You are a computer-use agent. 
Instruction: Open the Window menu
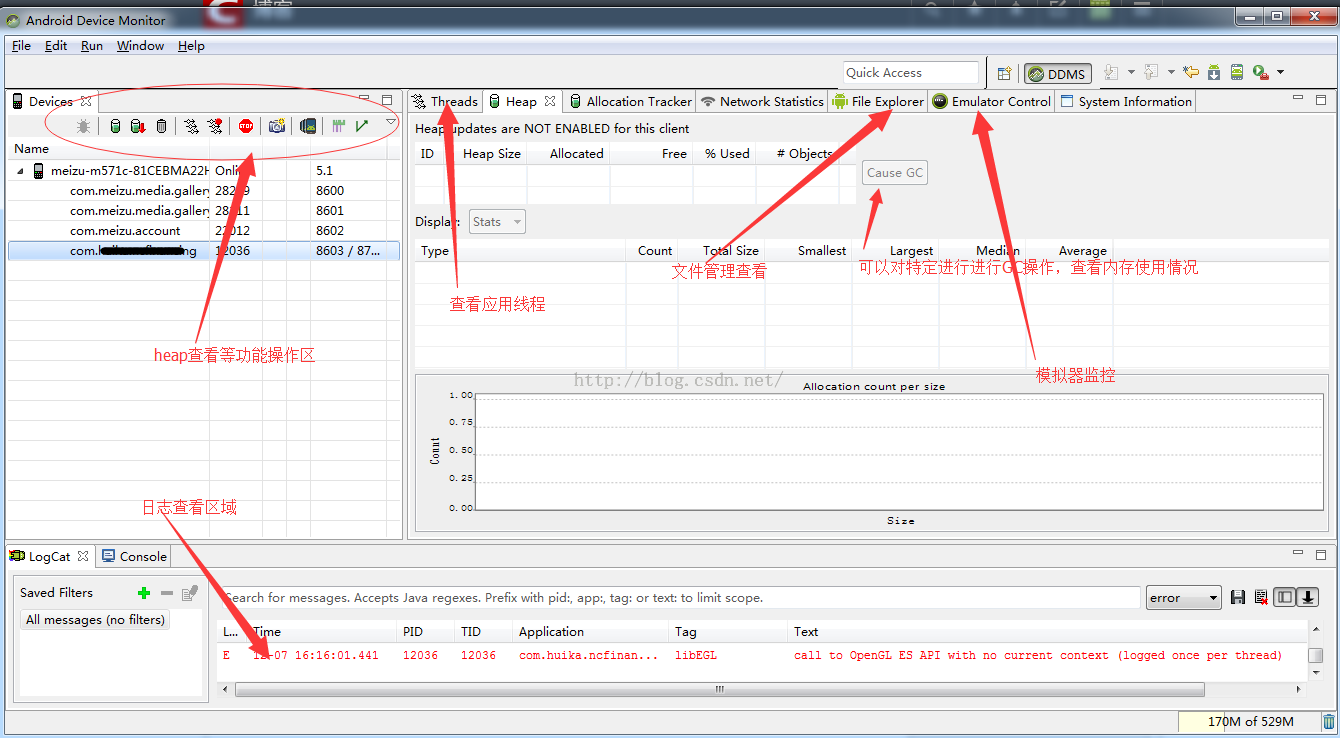tap(140, 45)
